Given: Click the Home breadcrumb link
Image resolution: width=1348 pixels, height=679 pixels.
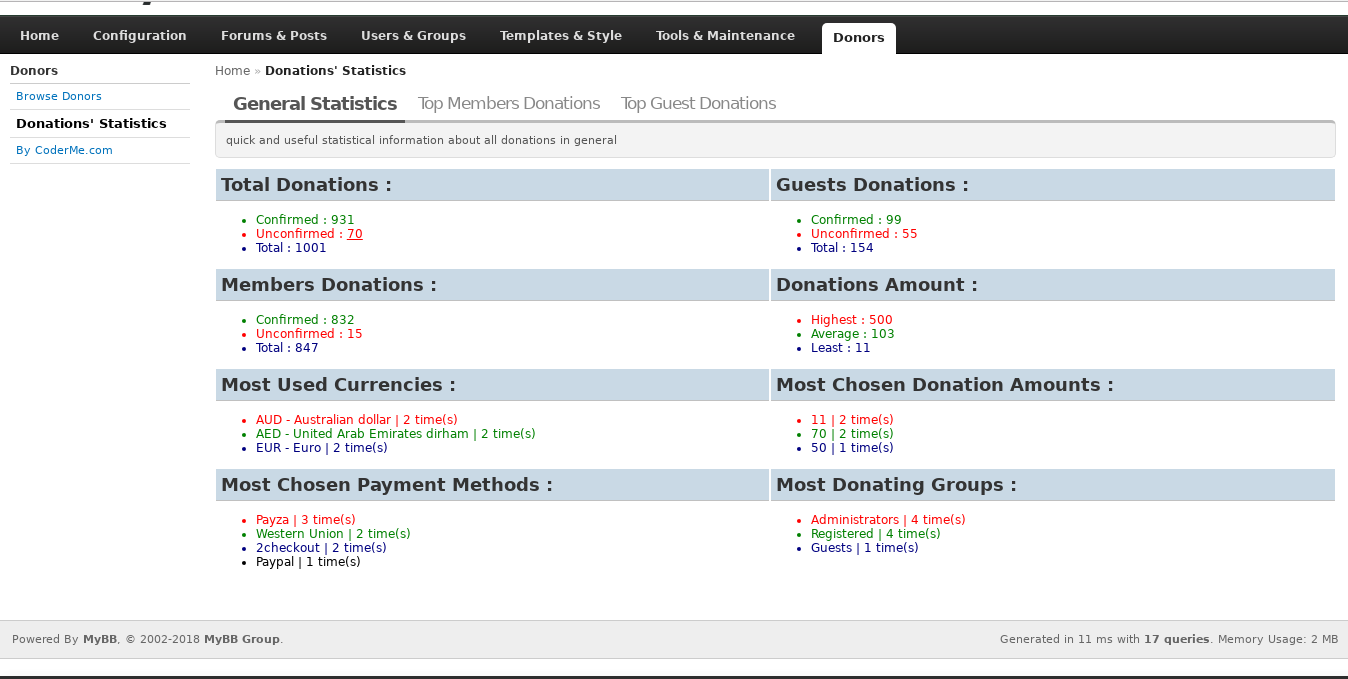Looking at the screenshot, I should click(x=232, y=71).
